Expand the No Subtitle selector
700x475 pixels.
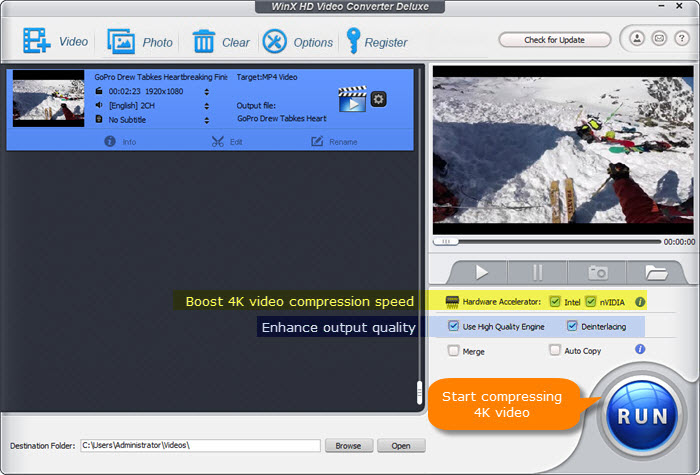tap(206, 120)
